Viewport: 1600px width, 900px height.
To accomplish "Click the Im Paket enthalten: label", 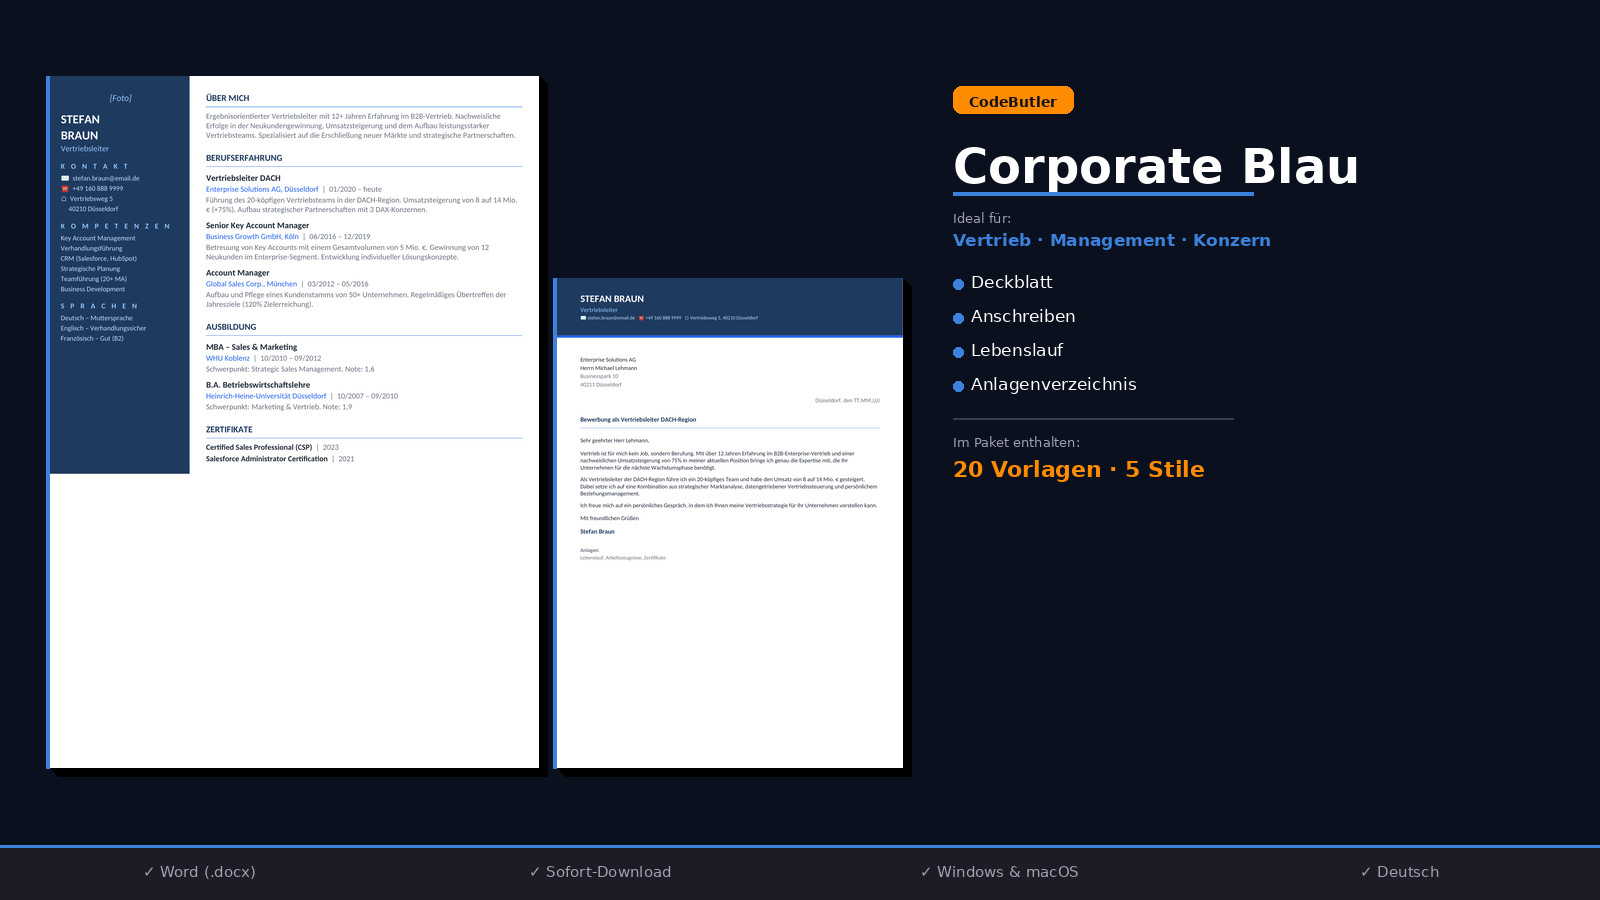I will (1016, 442).
